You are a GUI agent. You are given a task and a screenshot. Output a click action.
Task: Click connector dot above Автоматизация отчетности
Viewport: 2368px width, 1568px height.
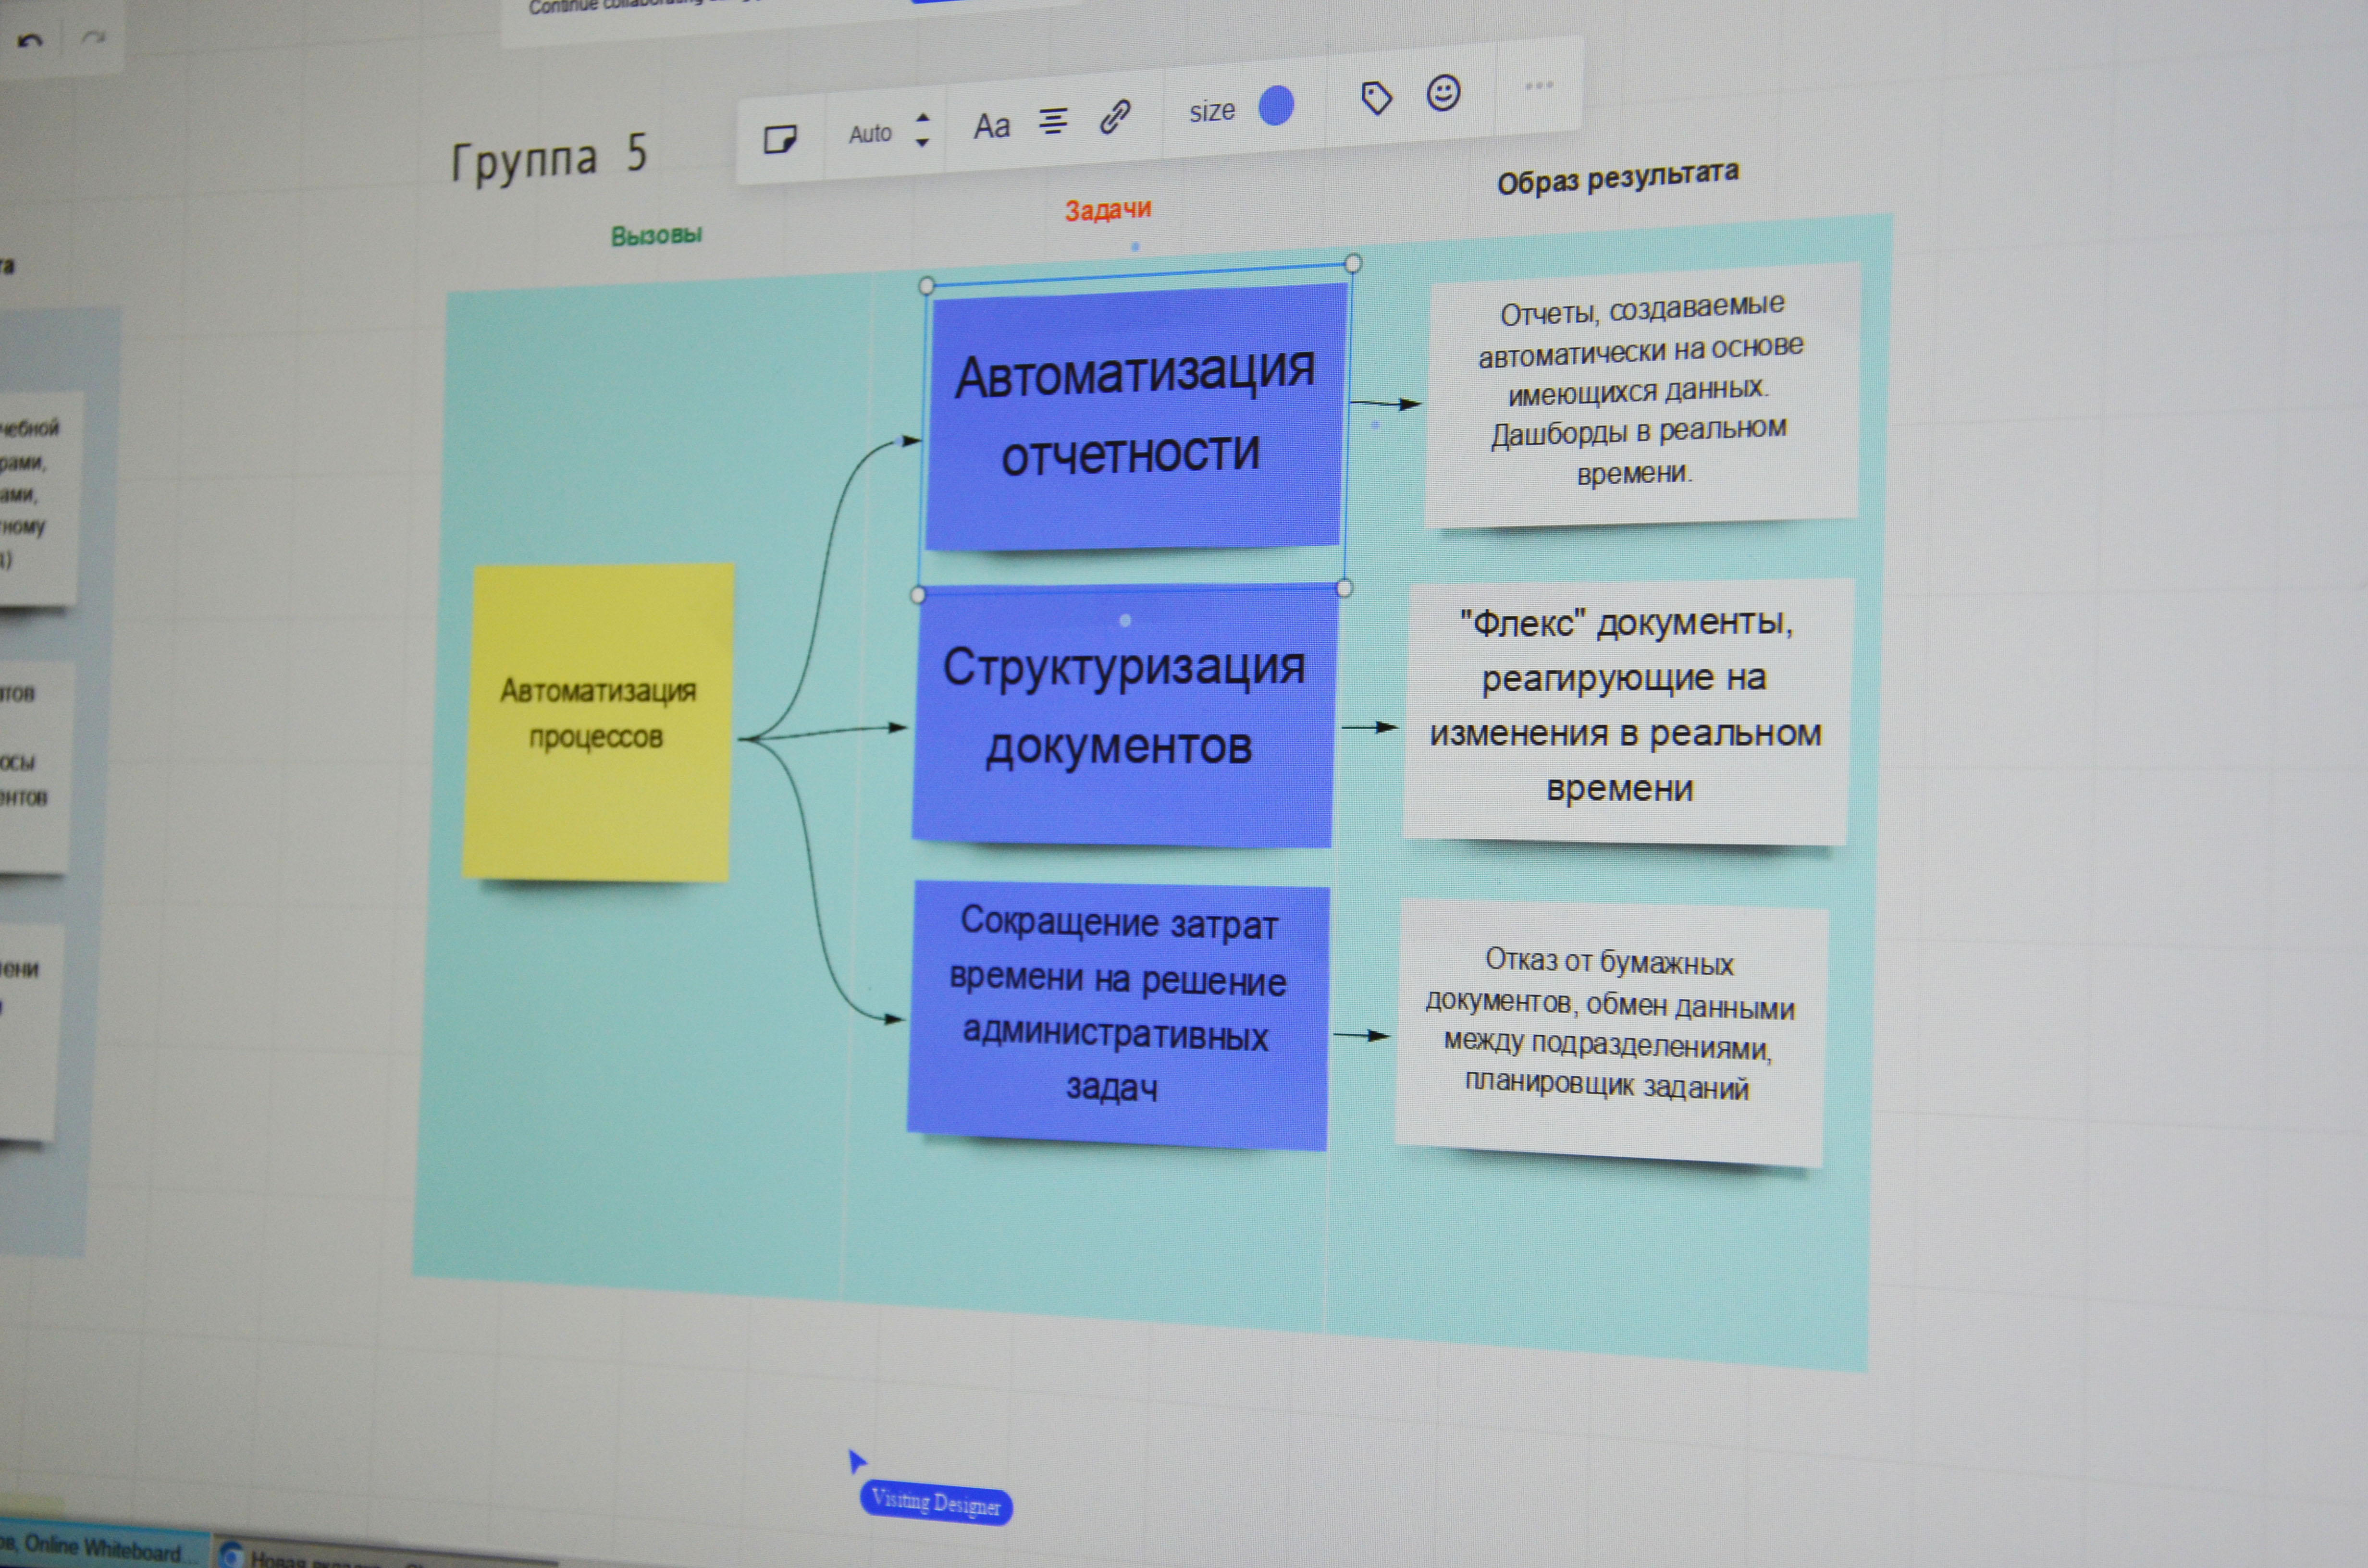tap(1135, 246)
